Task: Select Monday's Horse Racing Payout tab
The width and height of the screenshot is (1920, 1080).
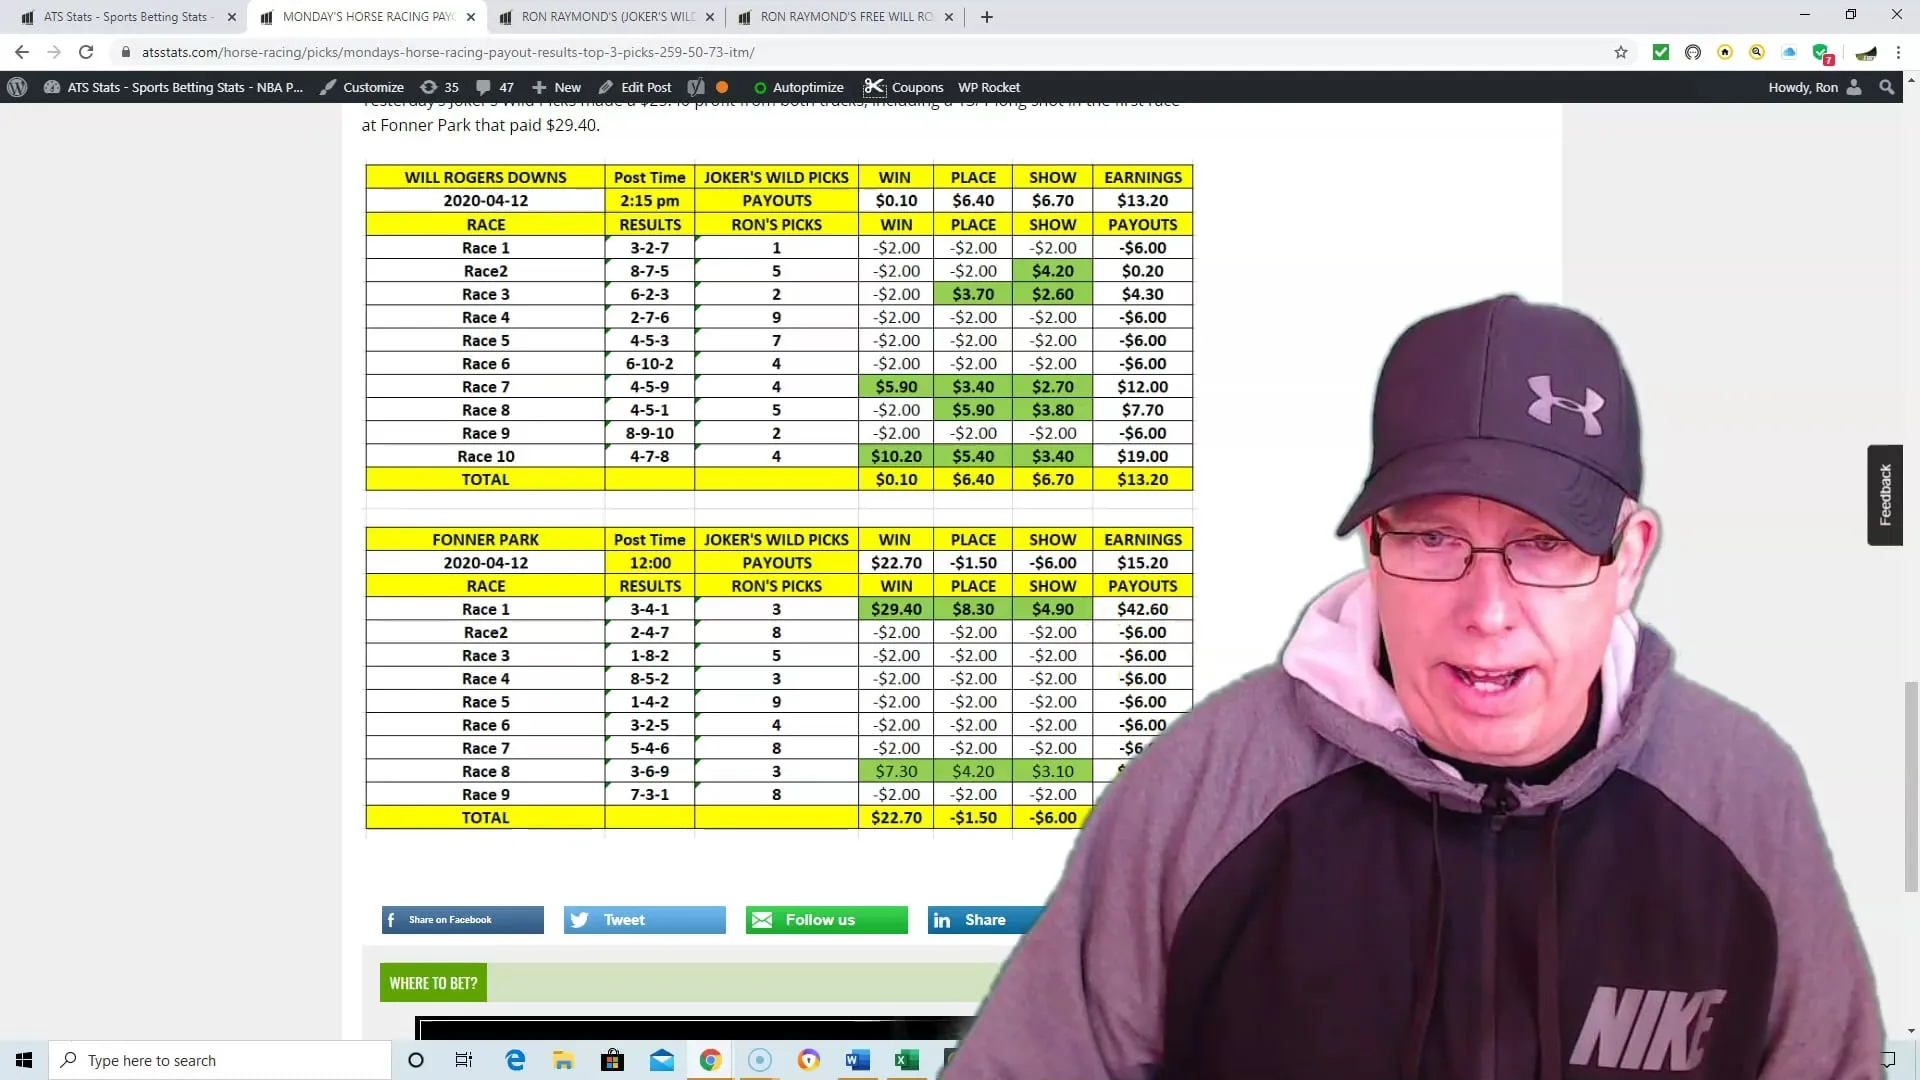Action: point(367,17)
